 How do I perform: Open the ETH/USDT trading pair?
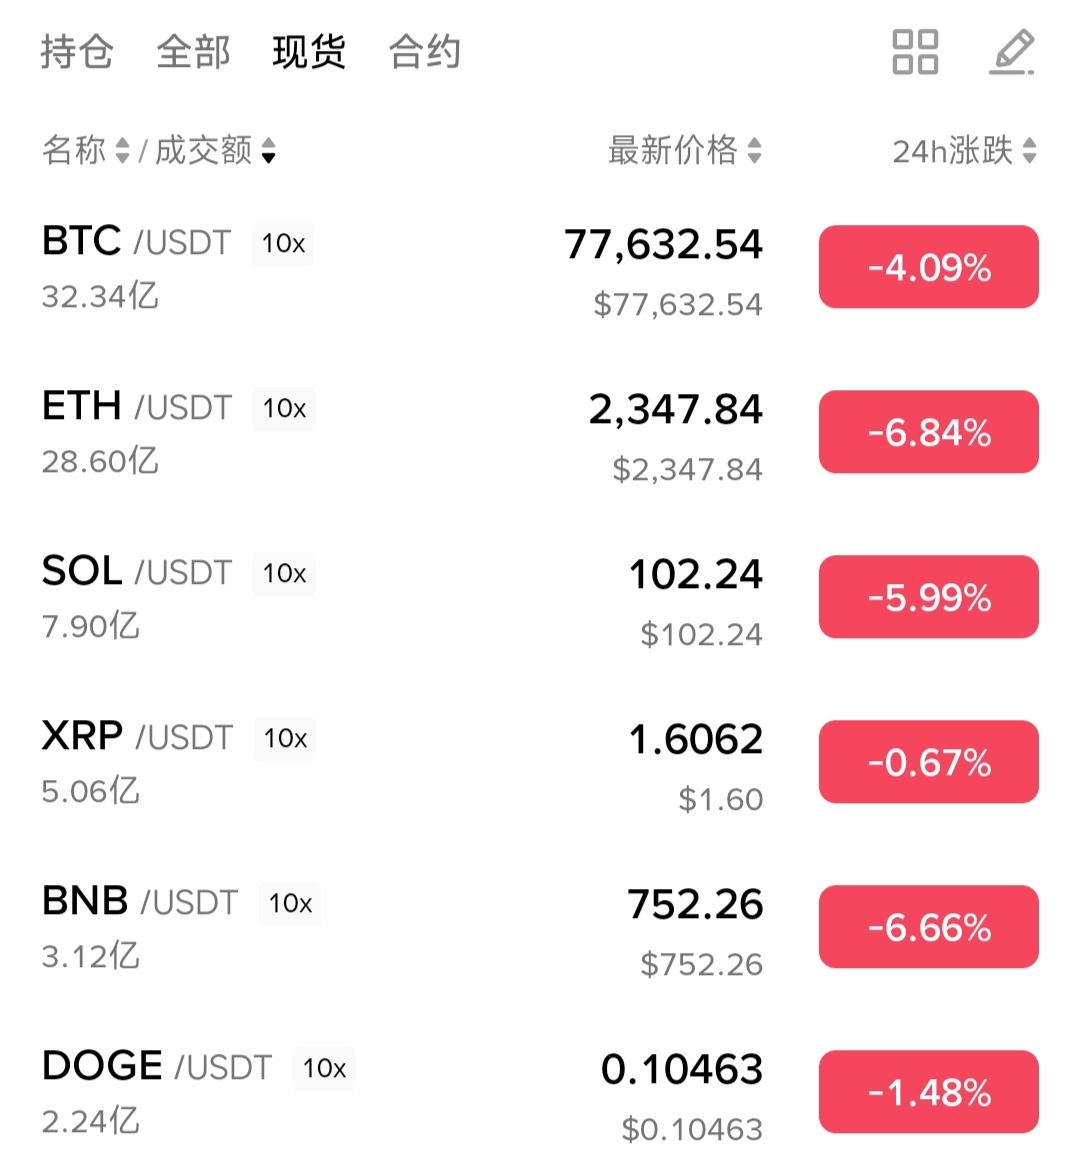click(136, 408)
